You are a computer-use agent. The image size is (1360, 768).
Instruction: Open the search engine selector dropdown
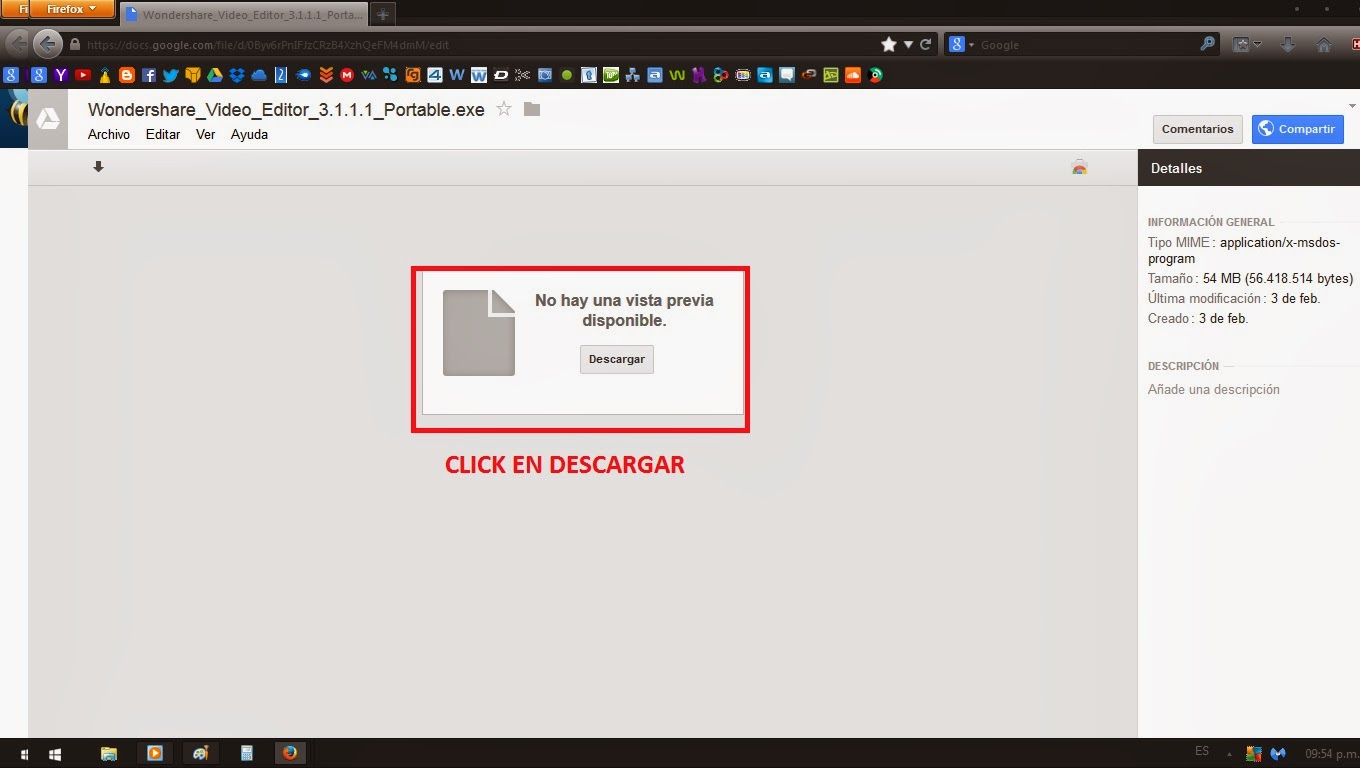point(962,44)
